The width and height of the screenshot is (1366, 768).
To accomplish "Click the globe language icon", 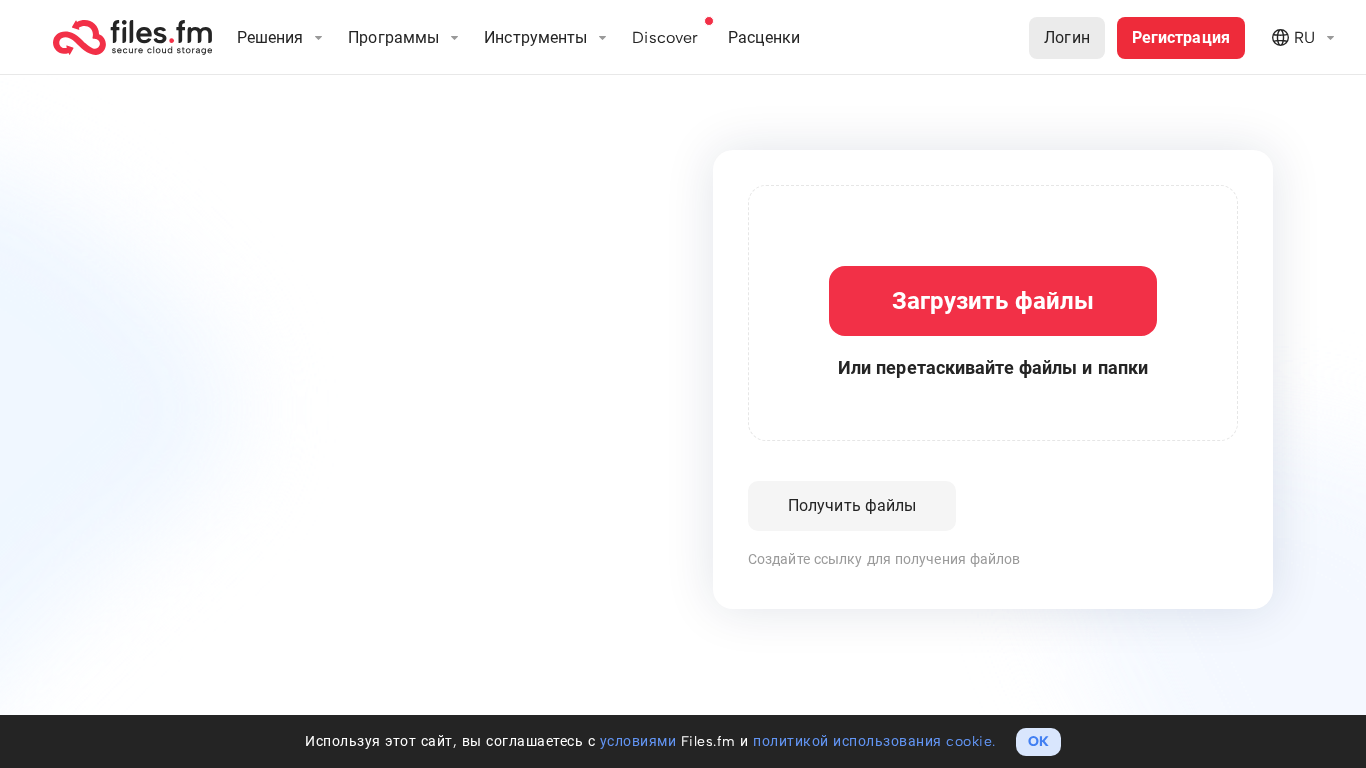I will point(1280,38).
